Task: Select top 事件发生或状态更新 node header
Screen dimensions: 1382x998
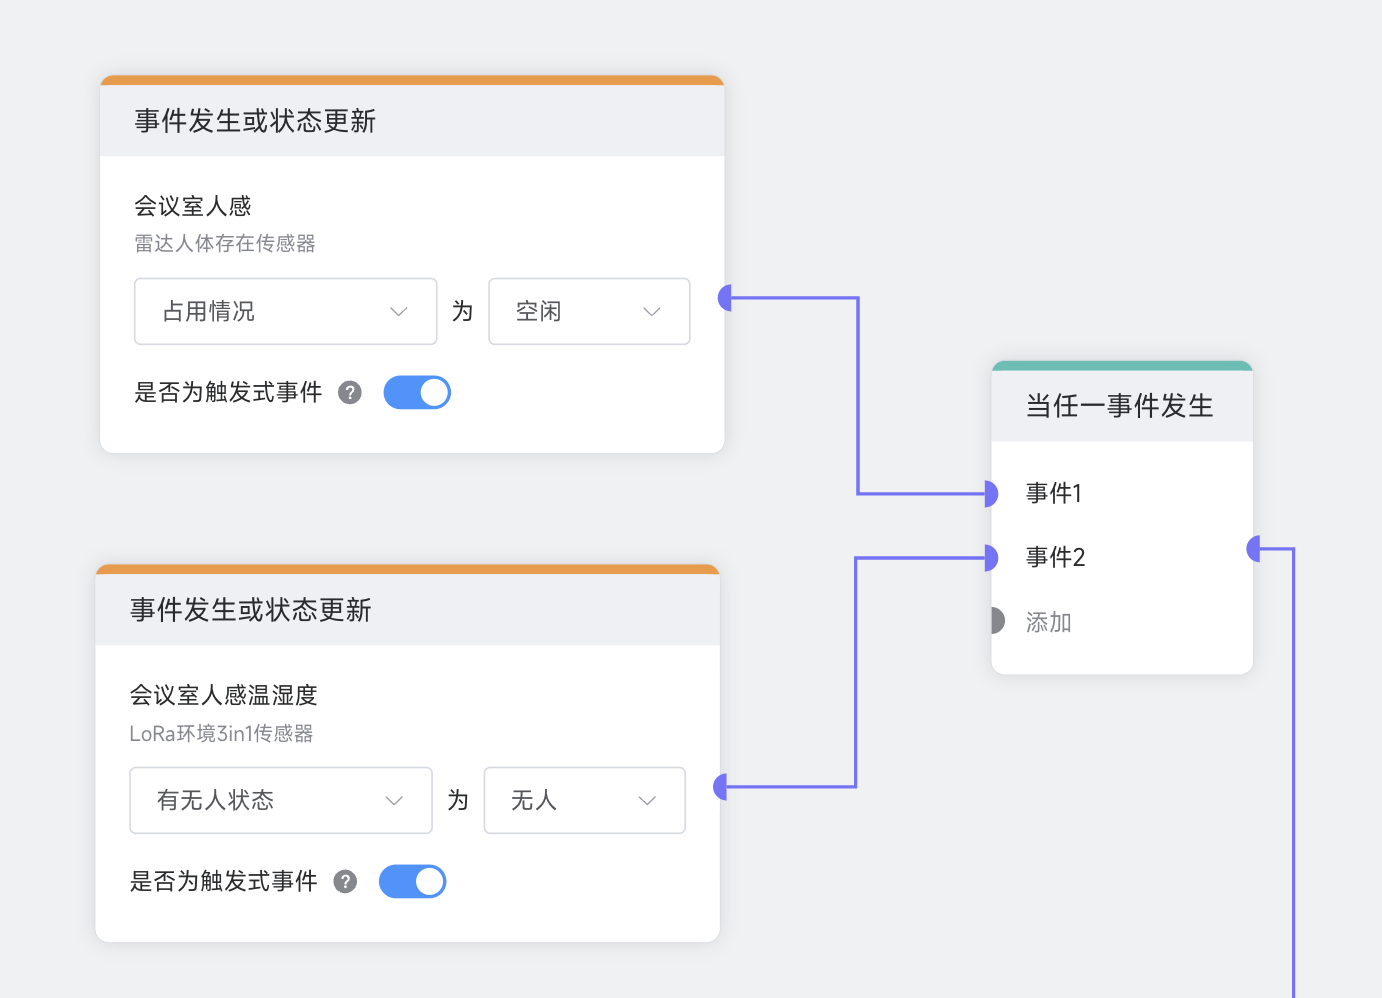Action: point(411,121)
